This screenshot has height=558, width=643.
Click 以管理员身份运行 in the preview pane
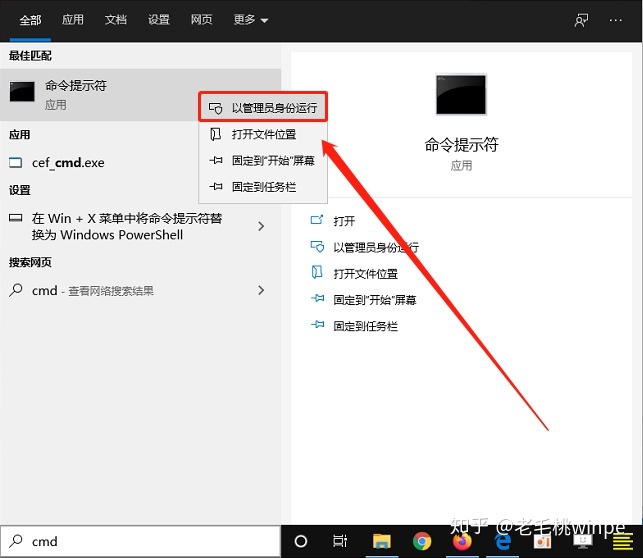[376, 248]
